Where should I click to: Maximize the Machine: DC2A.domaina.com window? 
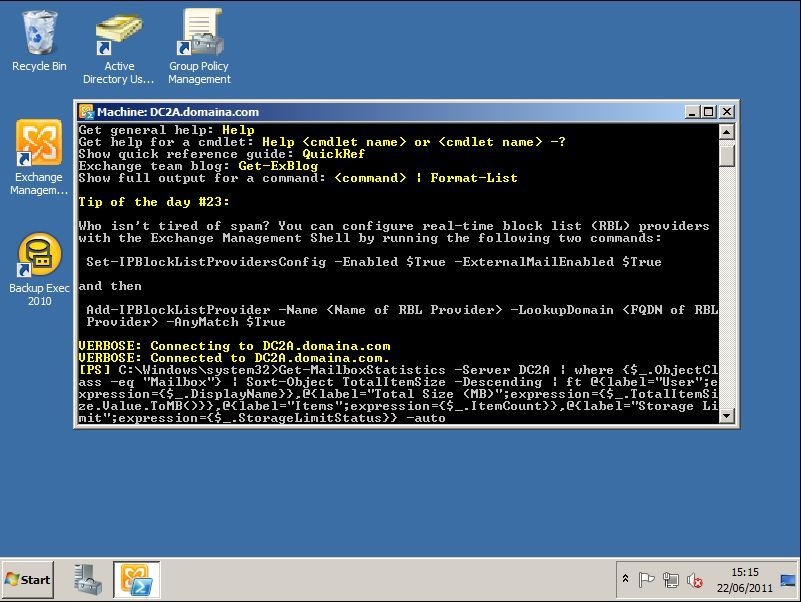click(x=708, y=111)
